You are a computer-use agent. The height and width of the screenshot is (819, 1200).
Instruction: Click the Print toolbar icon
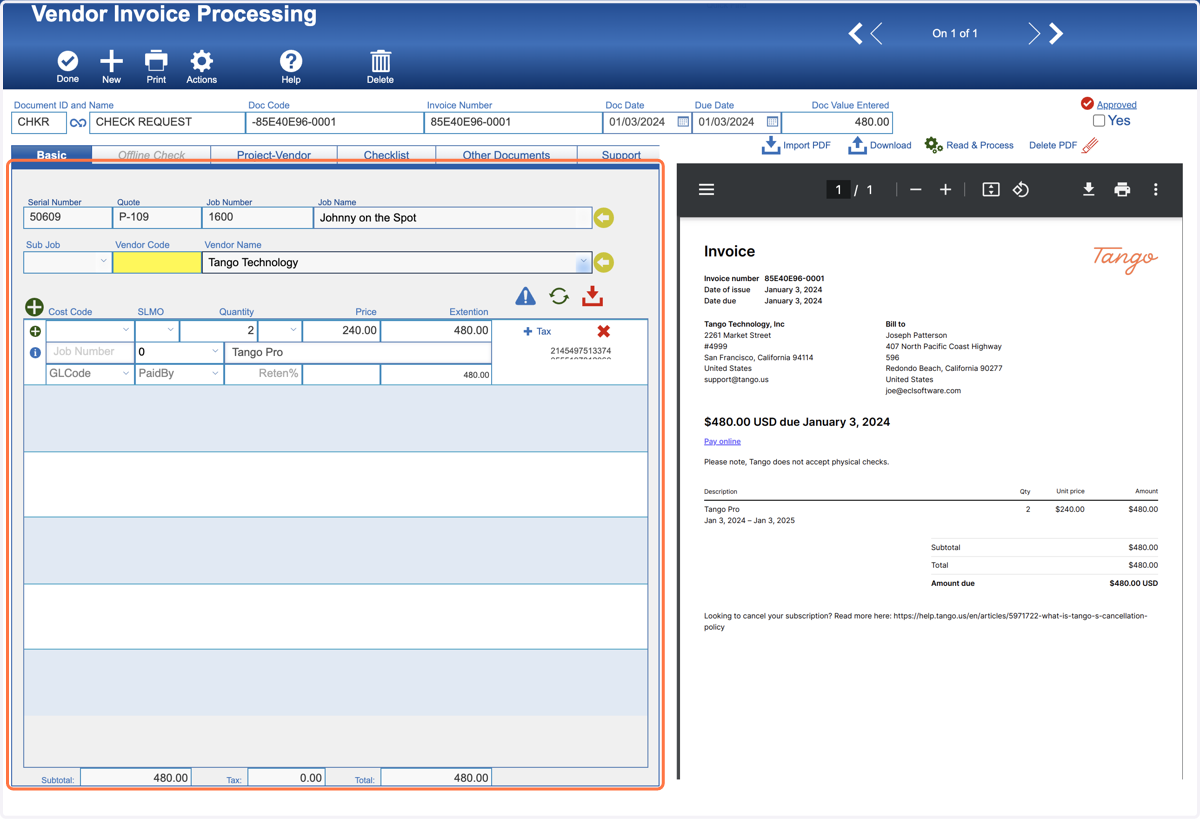coord(156,61)
